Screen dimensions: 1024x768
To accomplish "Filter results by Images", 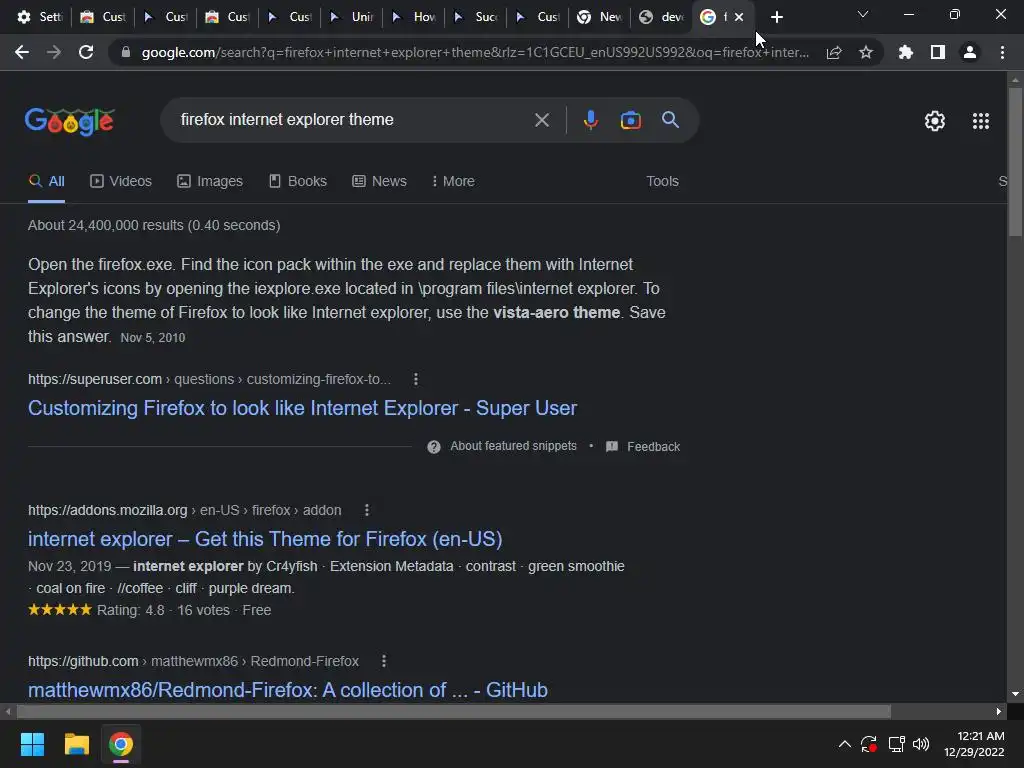I will click(x=210, y=182).
